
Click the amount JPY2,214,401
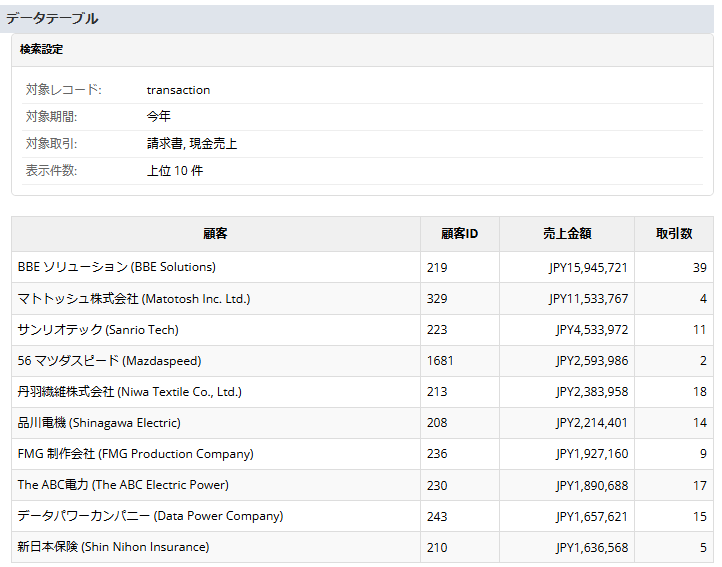(x=592, y=423)
